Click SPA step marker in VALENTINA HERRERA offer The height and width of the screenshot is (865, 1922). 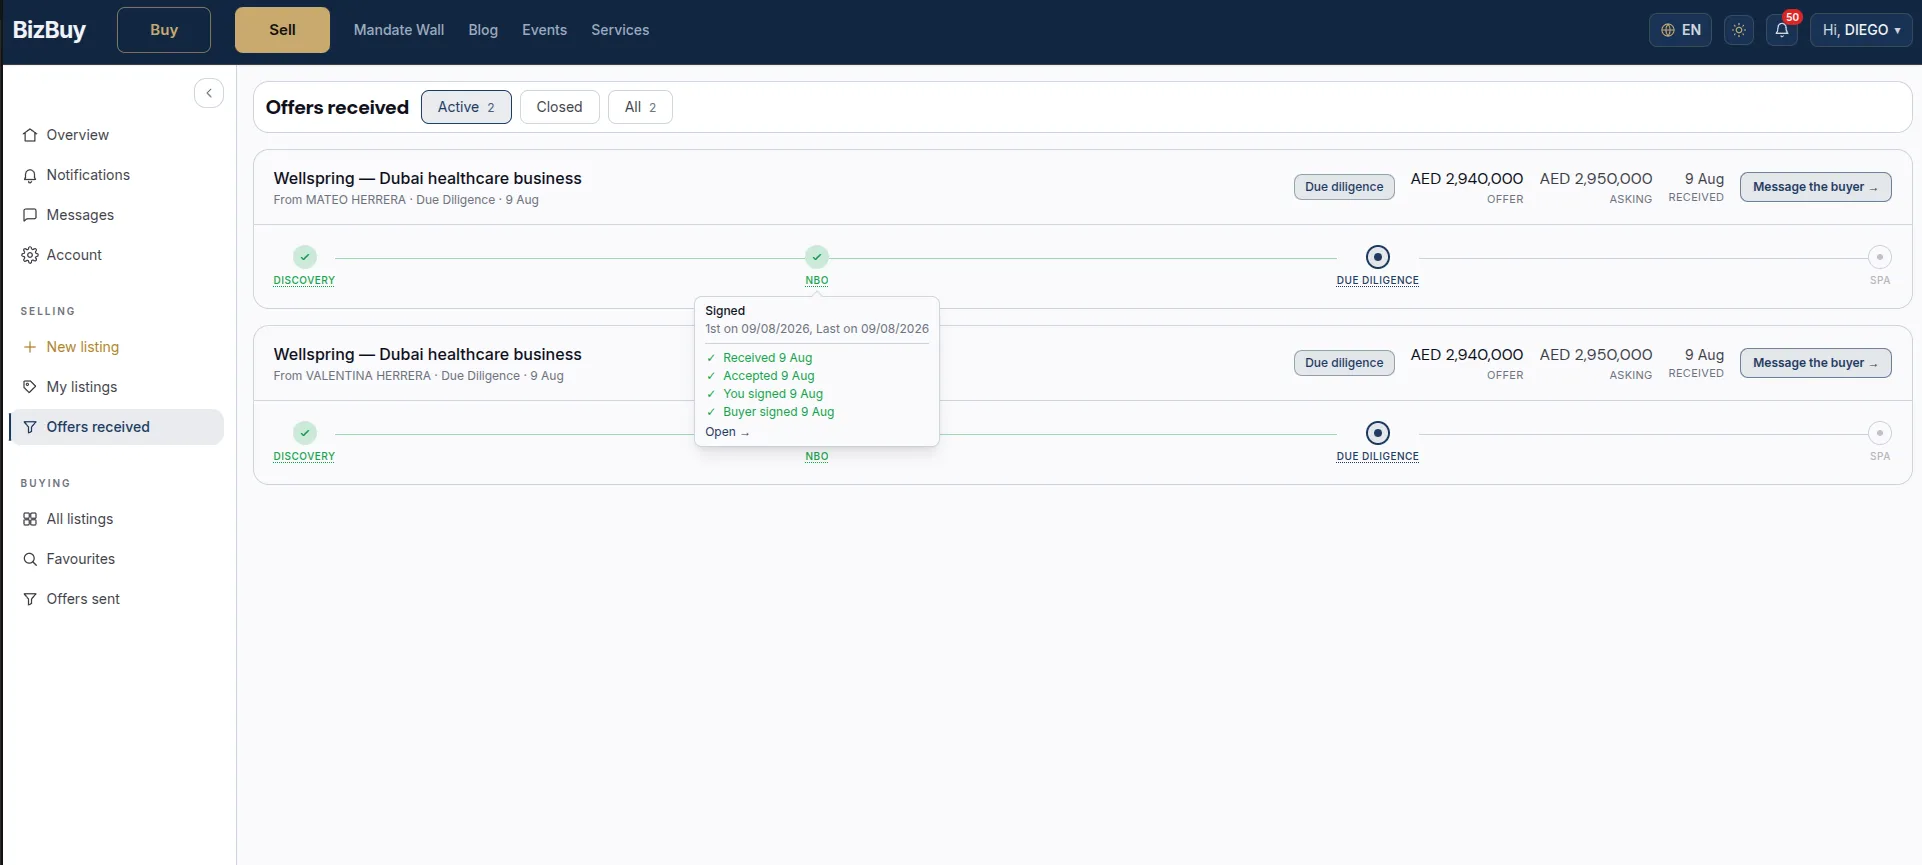click(x=1880, y=433)
